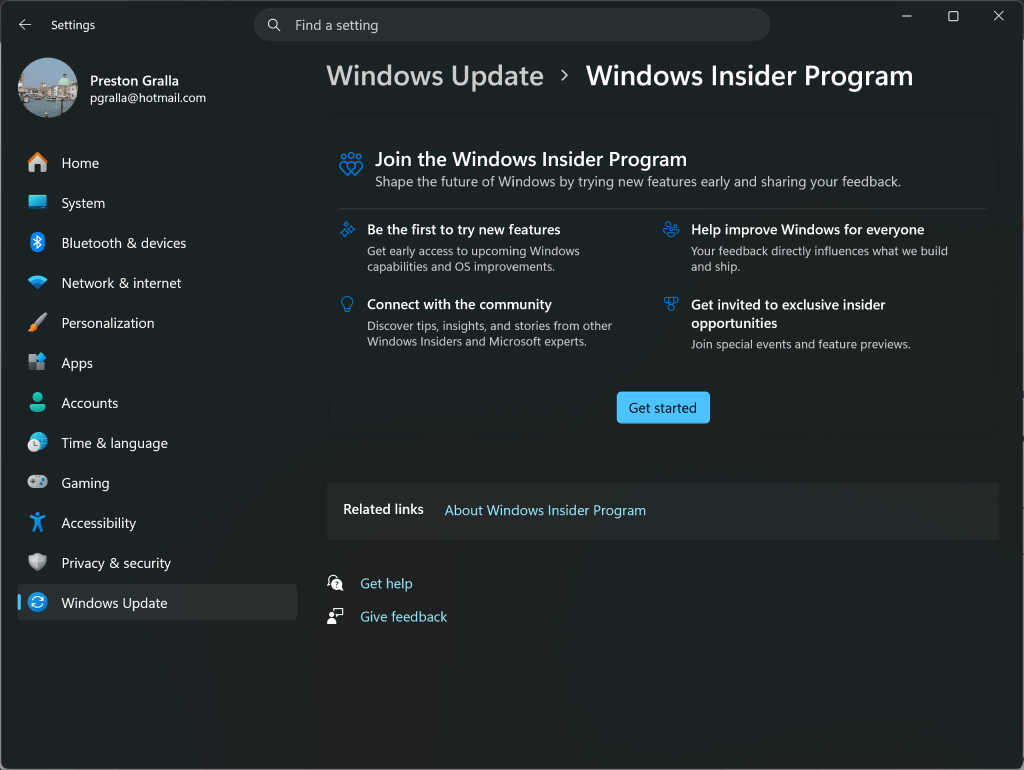Screen dimensions: 1024x770
Task: Click the Accounts person icon
Action: coord(37,402)
